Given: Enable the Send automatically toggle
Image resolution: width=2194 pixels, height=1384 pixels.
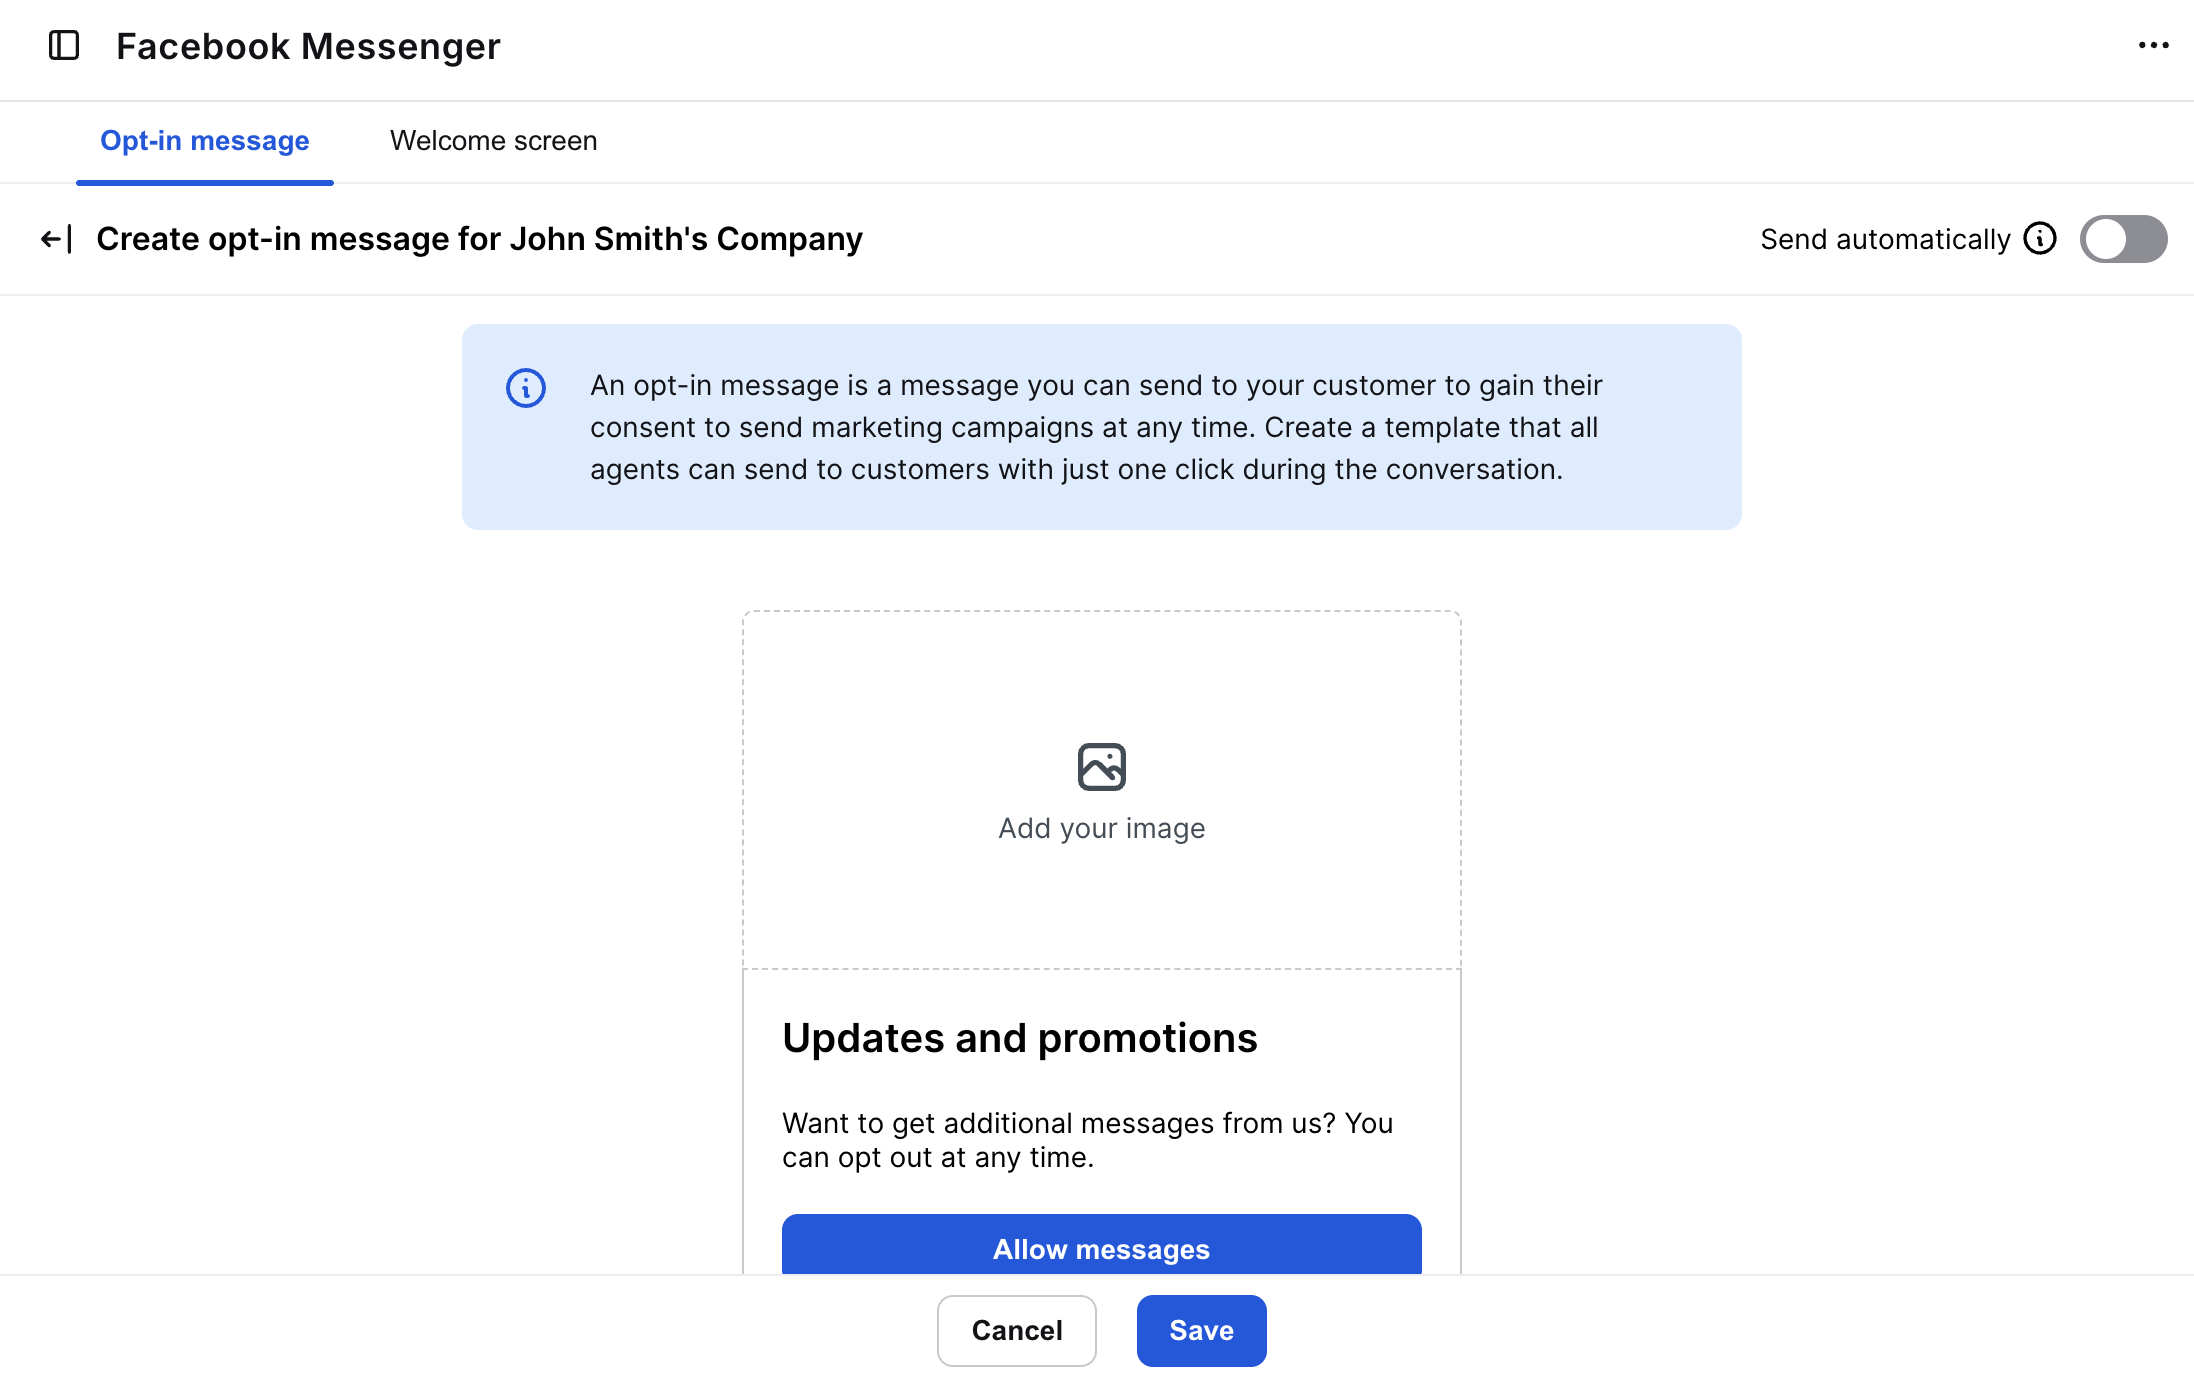Looking at the screenshot, I should [2123, 239].
